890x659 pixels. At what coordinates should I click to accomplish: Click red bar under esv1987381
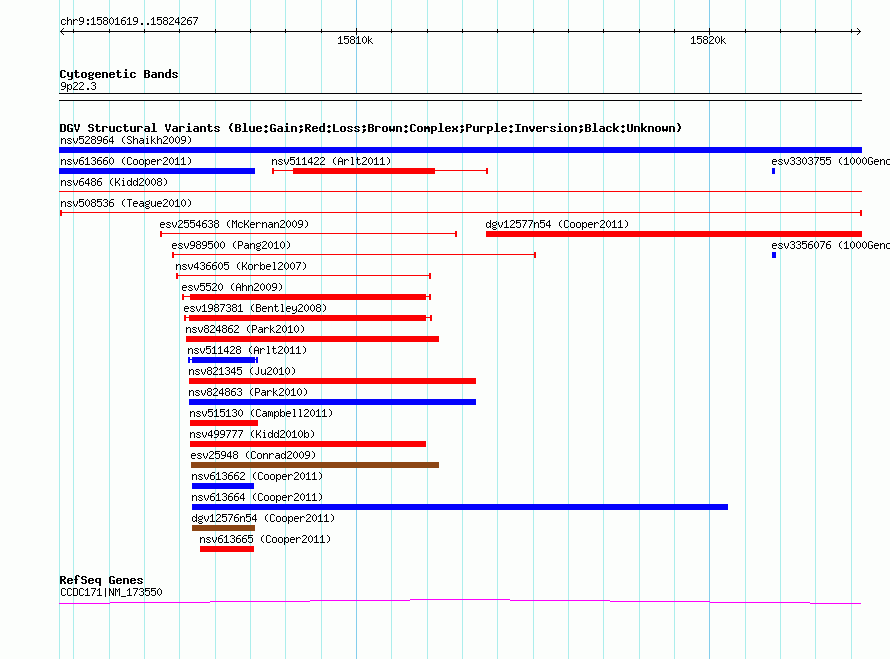(x=307, y=318)
